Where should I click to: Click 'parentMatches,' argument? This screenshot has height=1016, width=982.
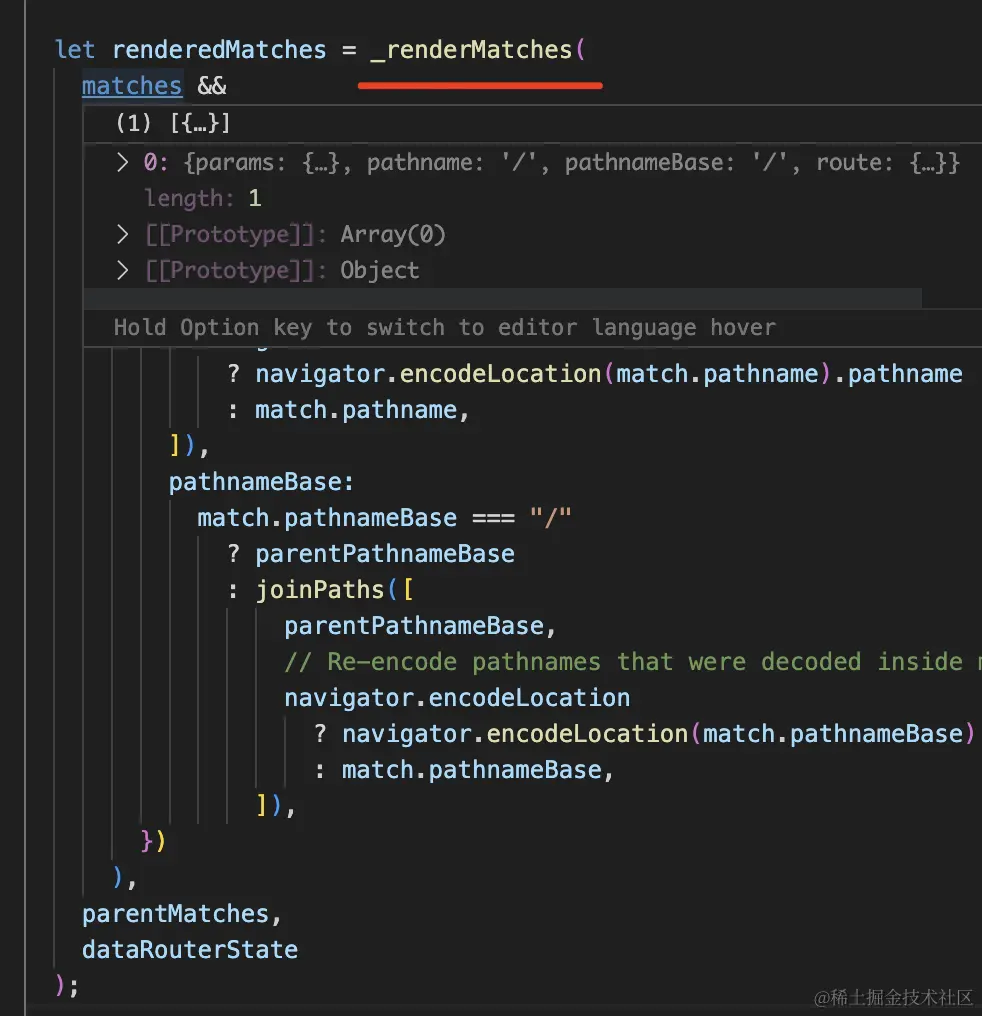point(182,914)
